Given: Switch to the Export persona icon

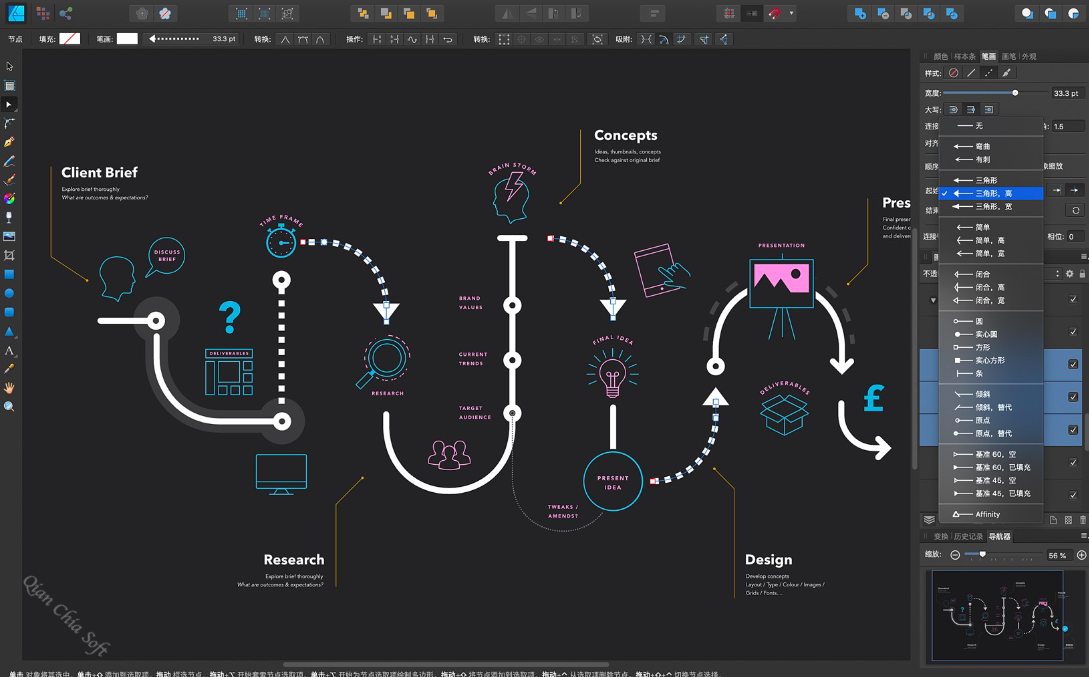Looking at the screenshot, I should [66, 13].
